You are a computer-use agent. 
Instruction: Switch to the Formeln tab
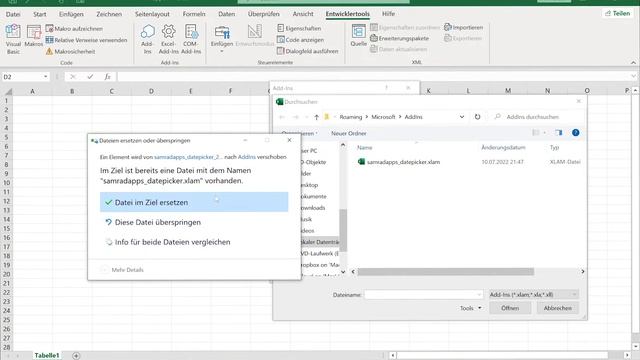tap(194, 14)
